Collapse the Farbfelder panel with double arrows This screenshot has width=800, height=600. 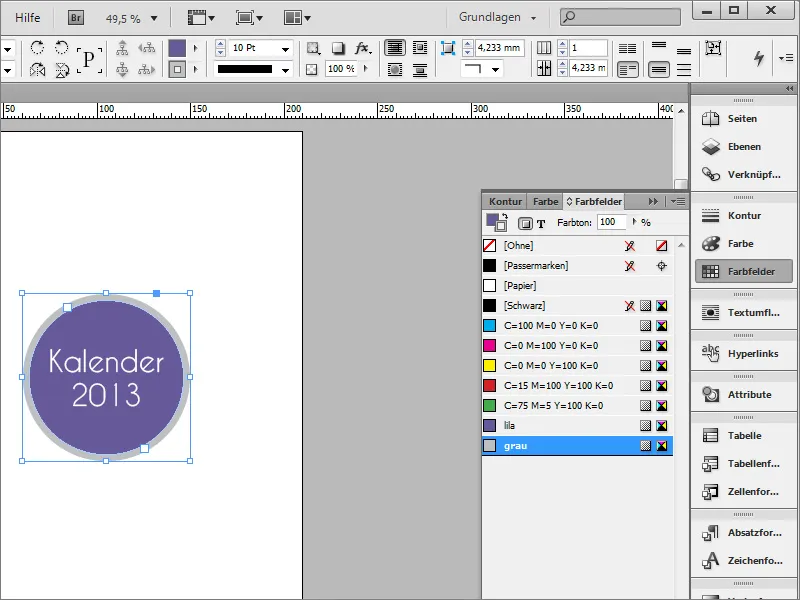pyautogui.click(x=653, y=202)
